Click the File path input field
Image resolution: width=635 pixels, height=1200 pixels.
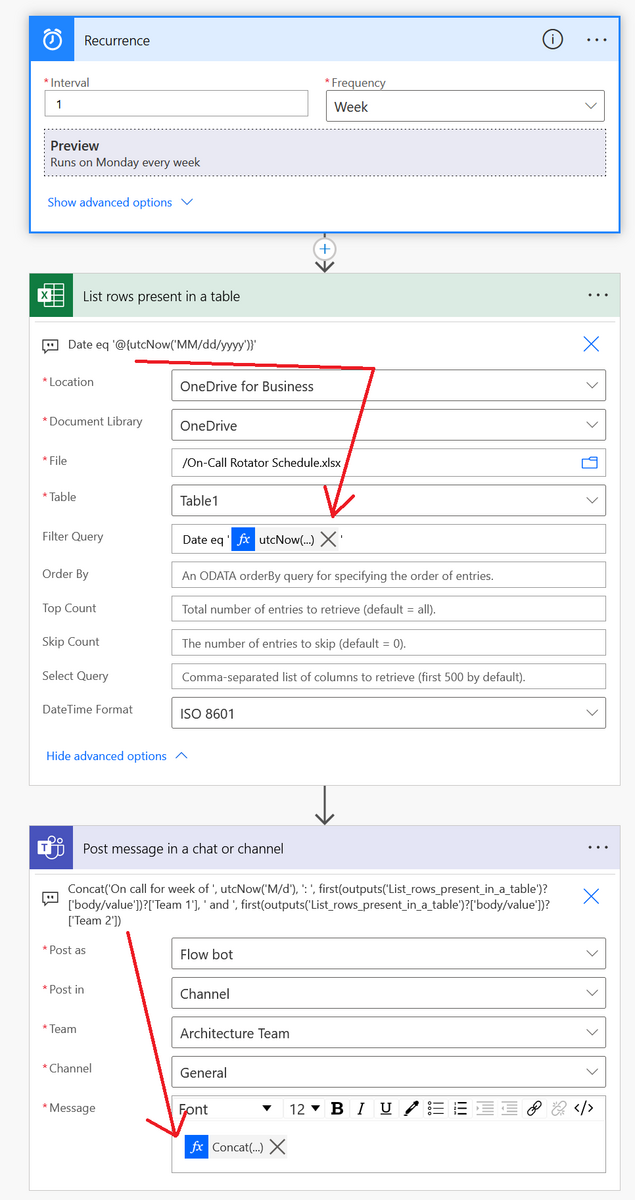[x=388, y=463]
